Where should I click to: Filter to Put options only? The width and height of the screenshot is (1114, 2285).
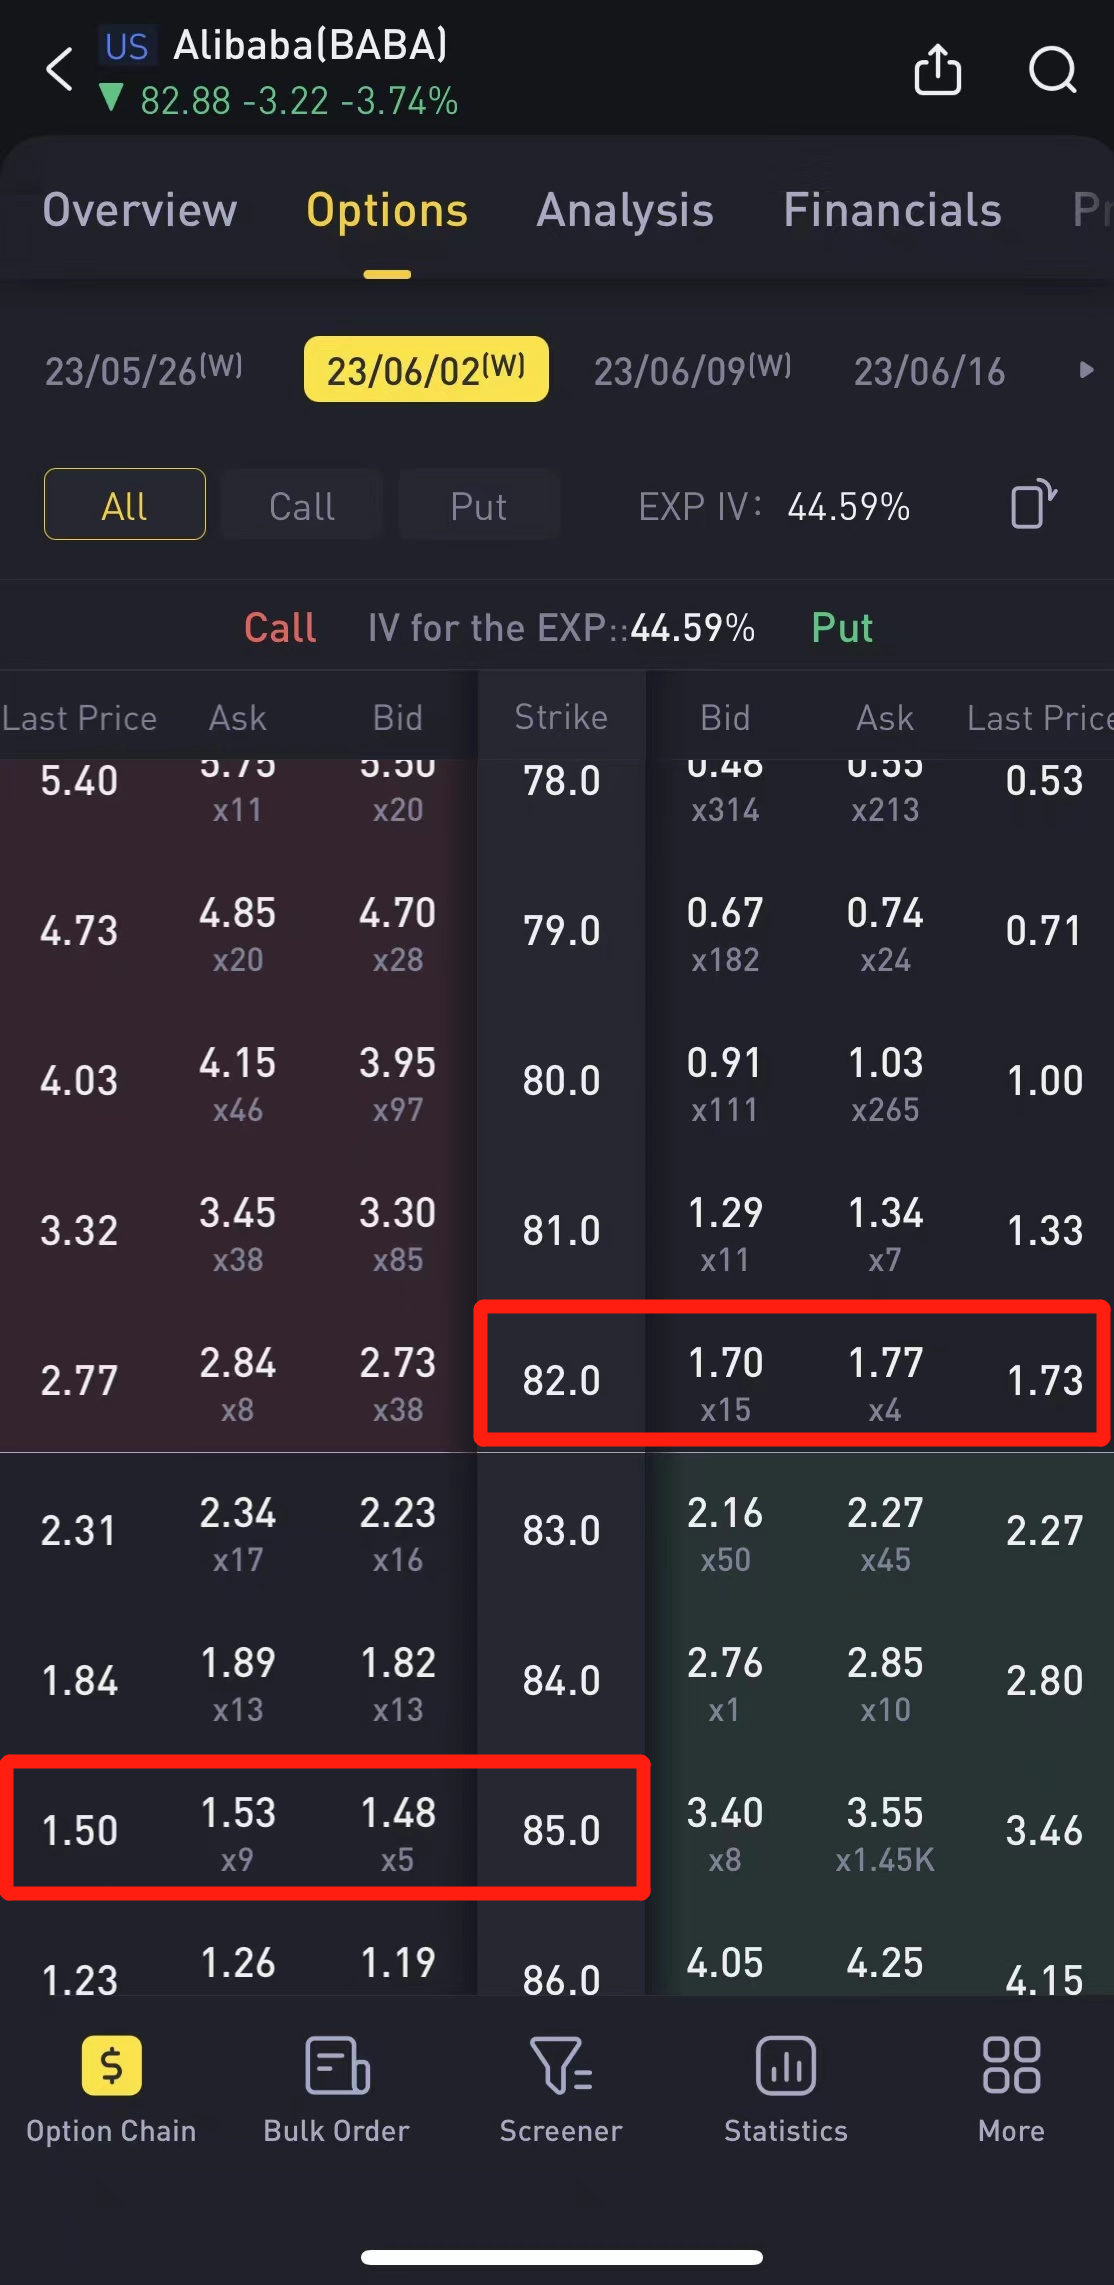(479, 505)
